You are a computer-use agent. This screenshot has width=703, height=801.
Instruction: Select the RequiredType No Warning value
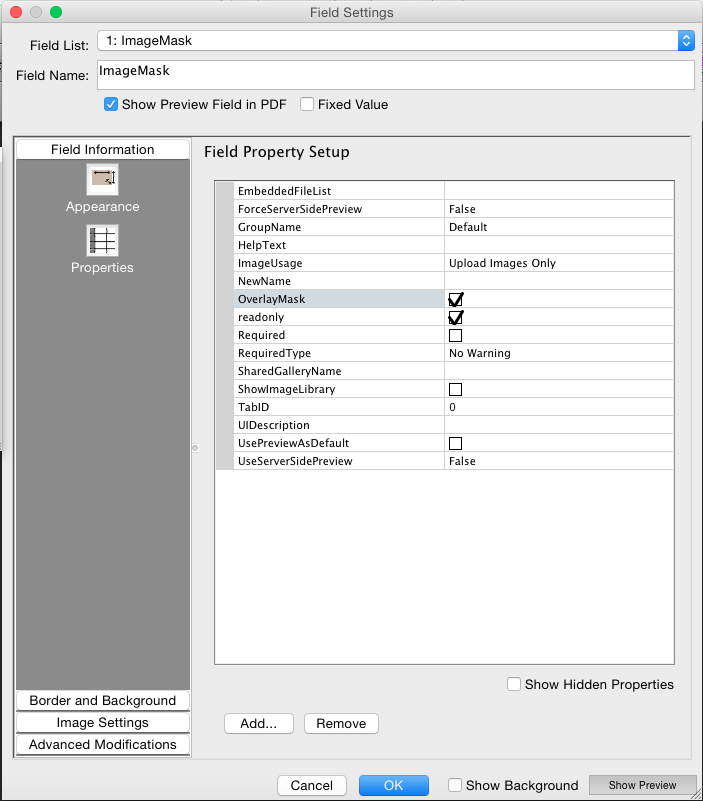(x=559, y=353)
